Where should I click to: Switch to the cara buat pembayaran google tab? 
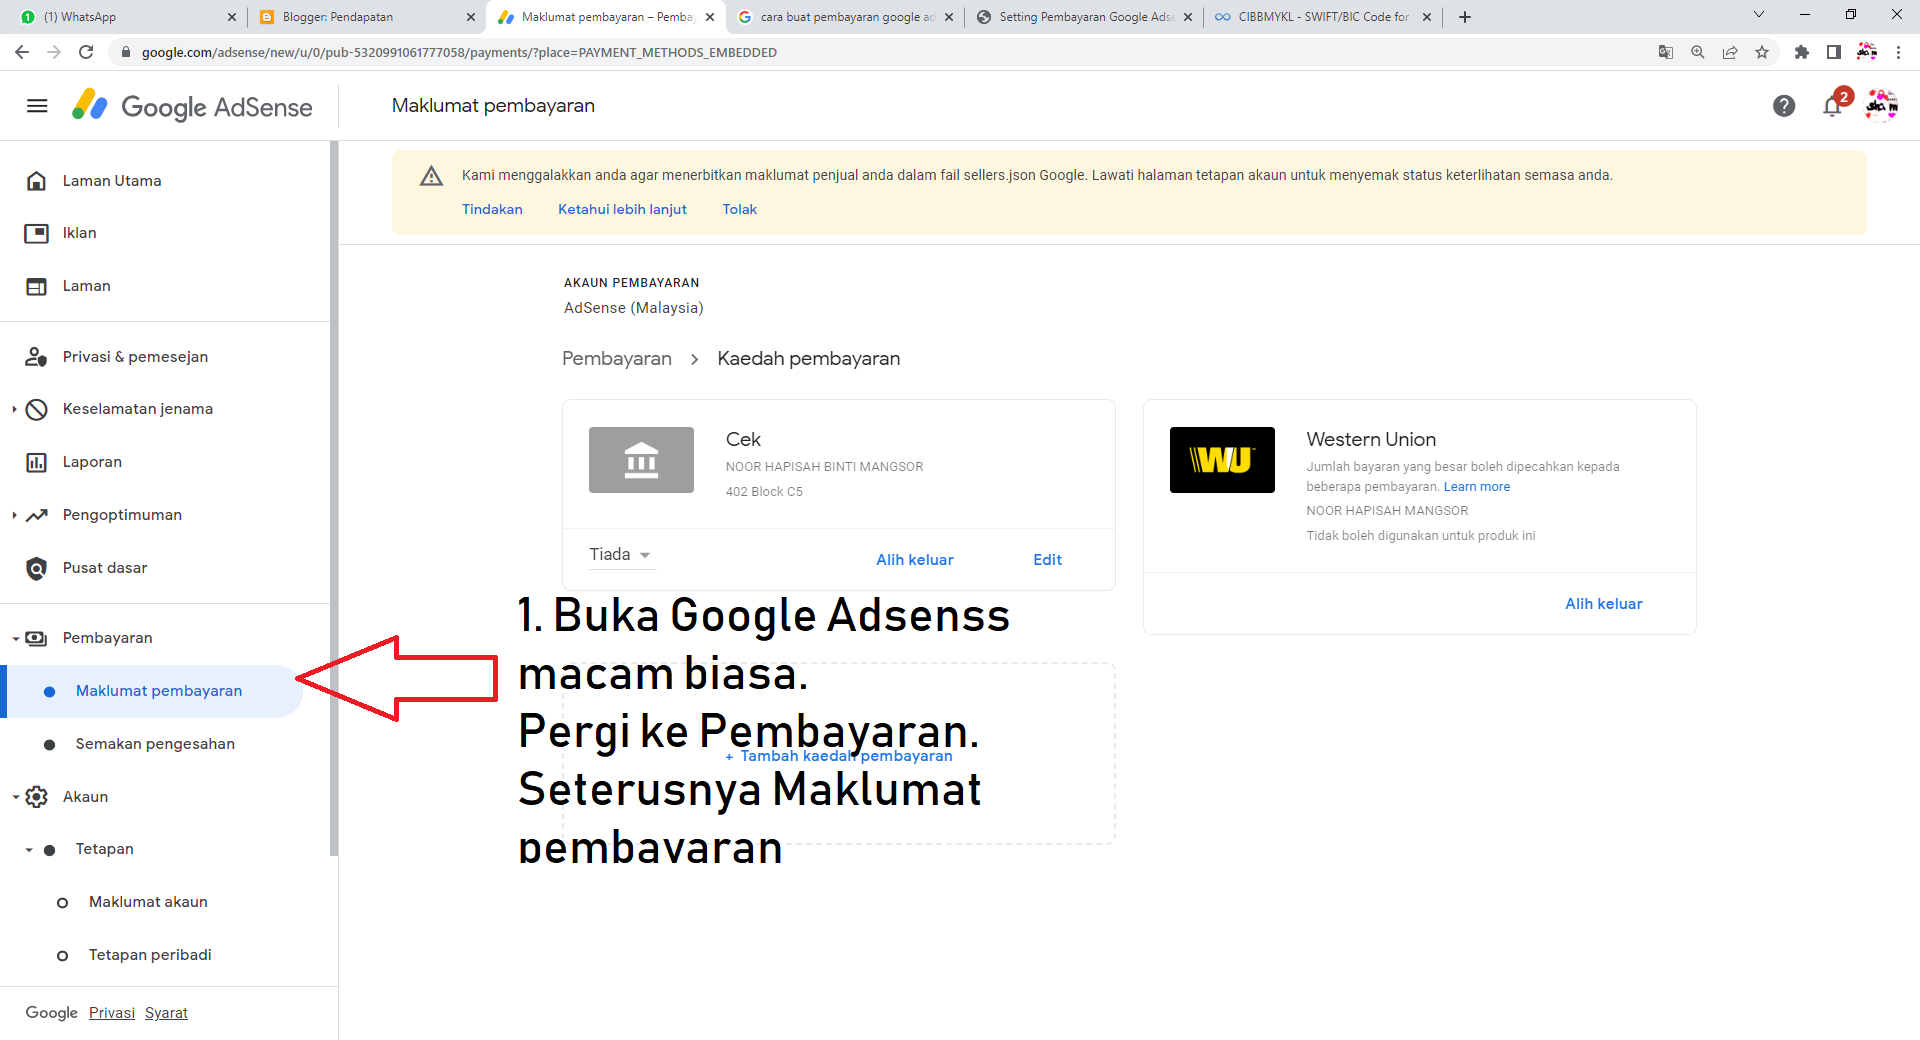[843, 17]
